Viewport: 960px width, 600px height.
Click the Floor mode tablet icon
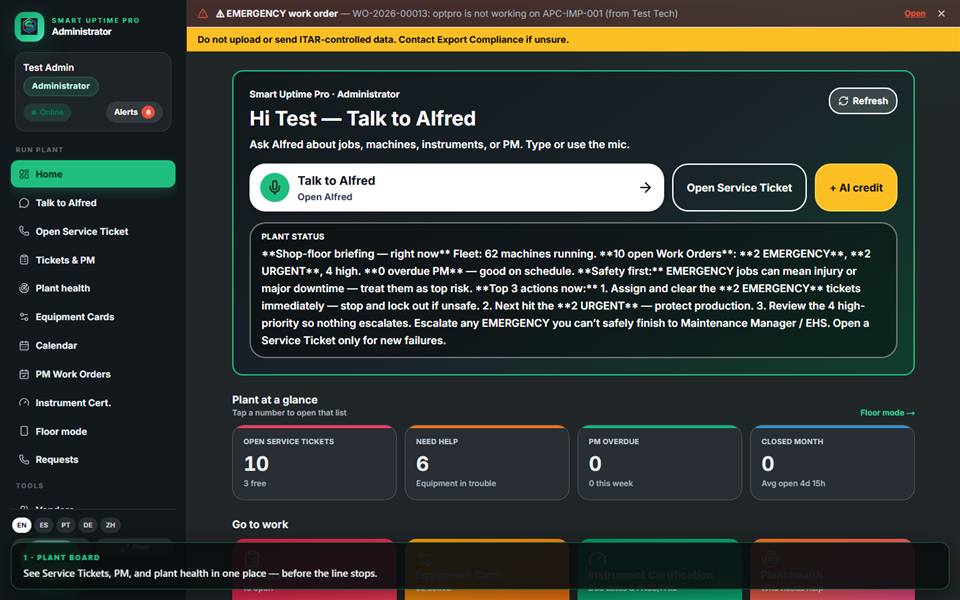click(24, 431)
